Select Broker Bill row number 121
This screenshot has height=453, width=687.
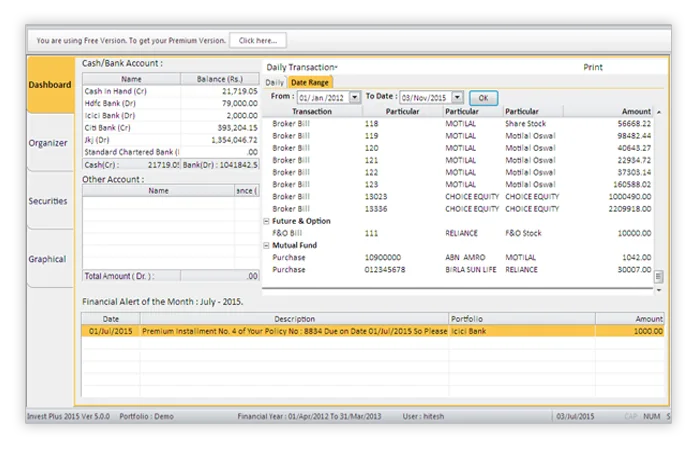pyautogui.click(x=458, y=160)
